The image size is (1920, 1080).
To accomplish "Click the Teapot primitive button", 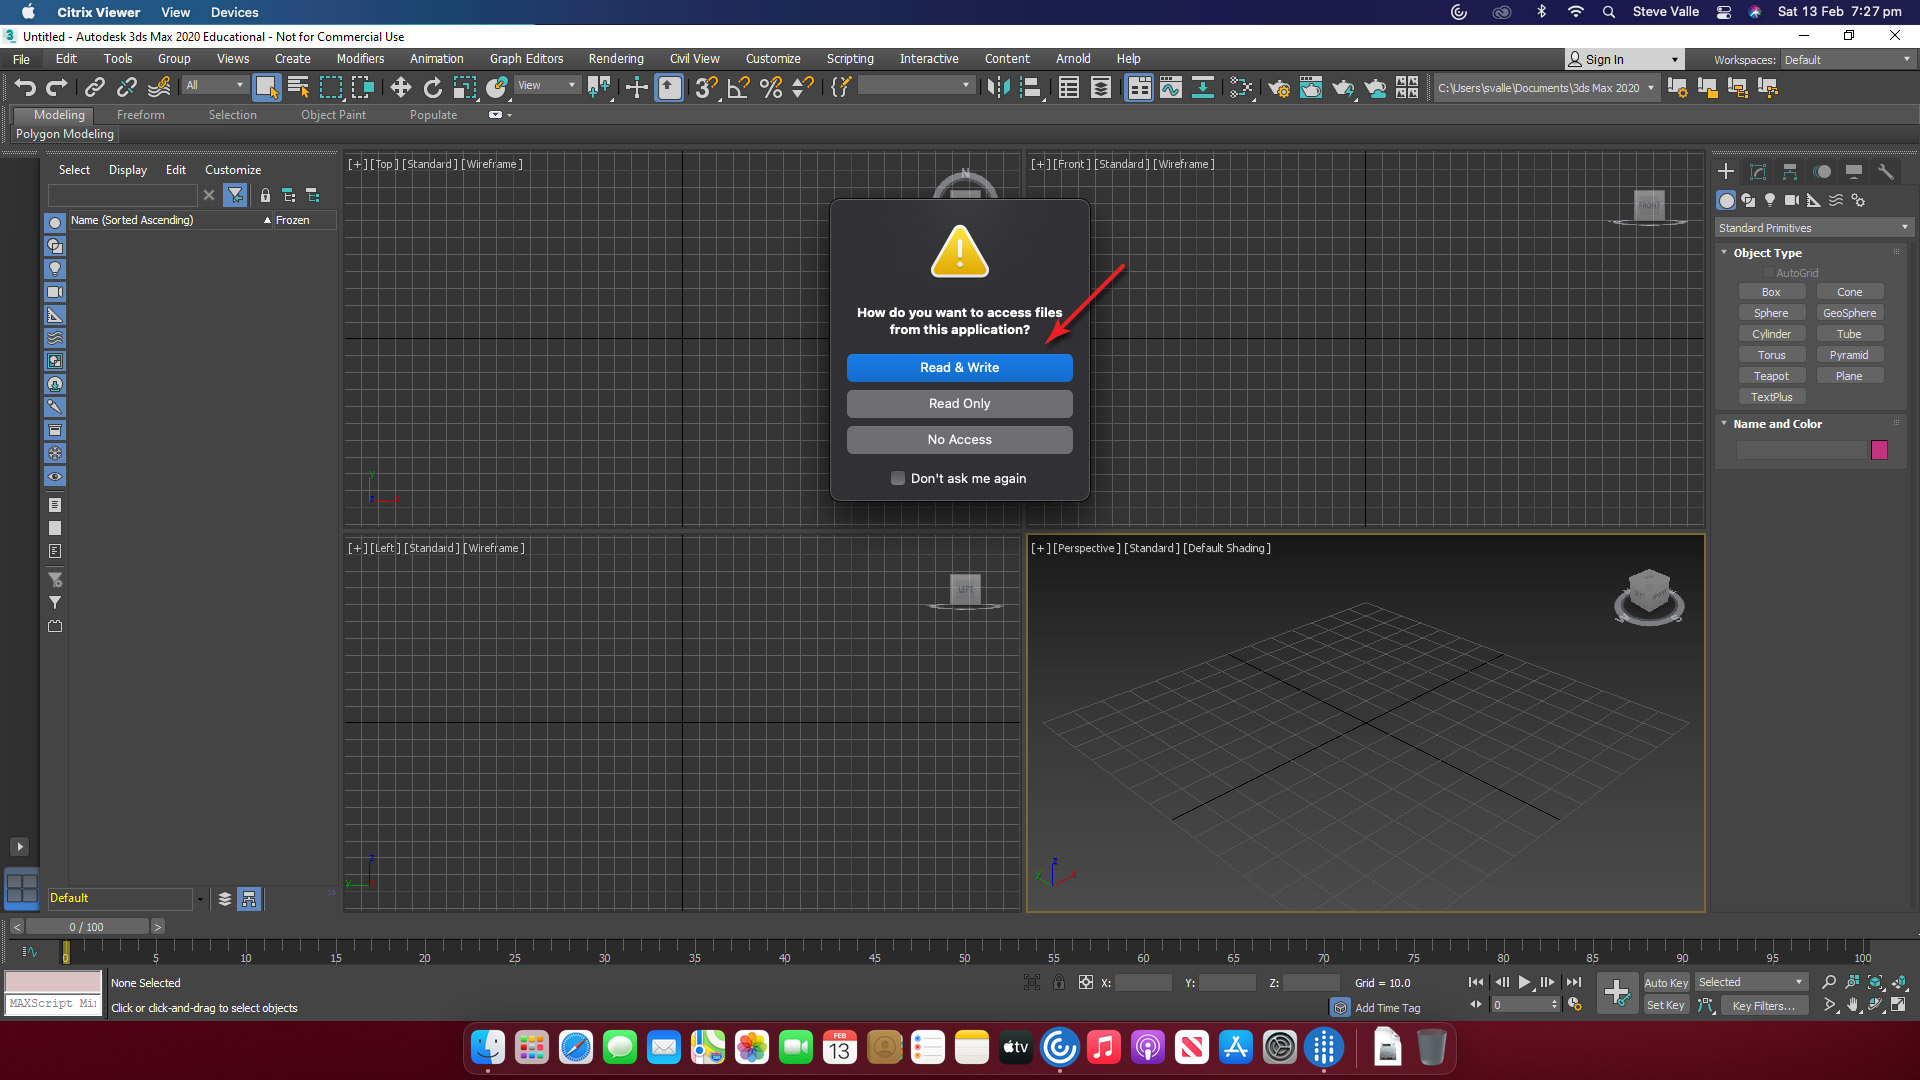I will coord(1771,376).
